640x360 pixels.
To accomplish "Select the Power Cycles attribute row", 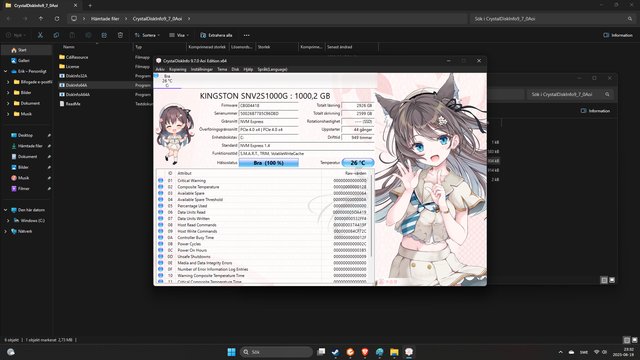I will tap(263, 244).
